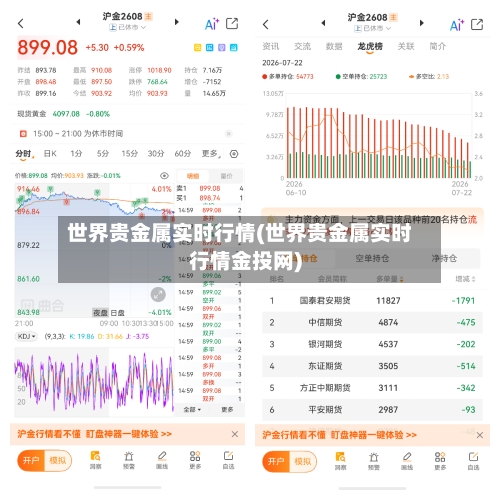Go to previous contract in left screen
Viewport: 500px width, 500px height.
tap(78, 22)
